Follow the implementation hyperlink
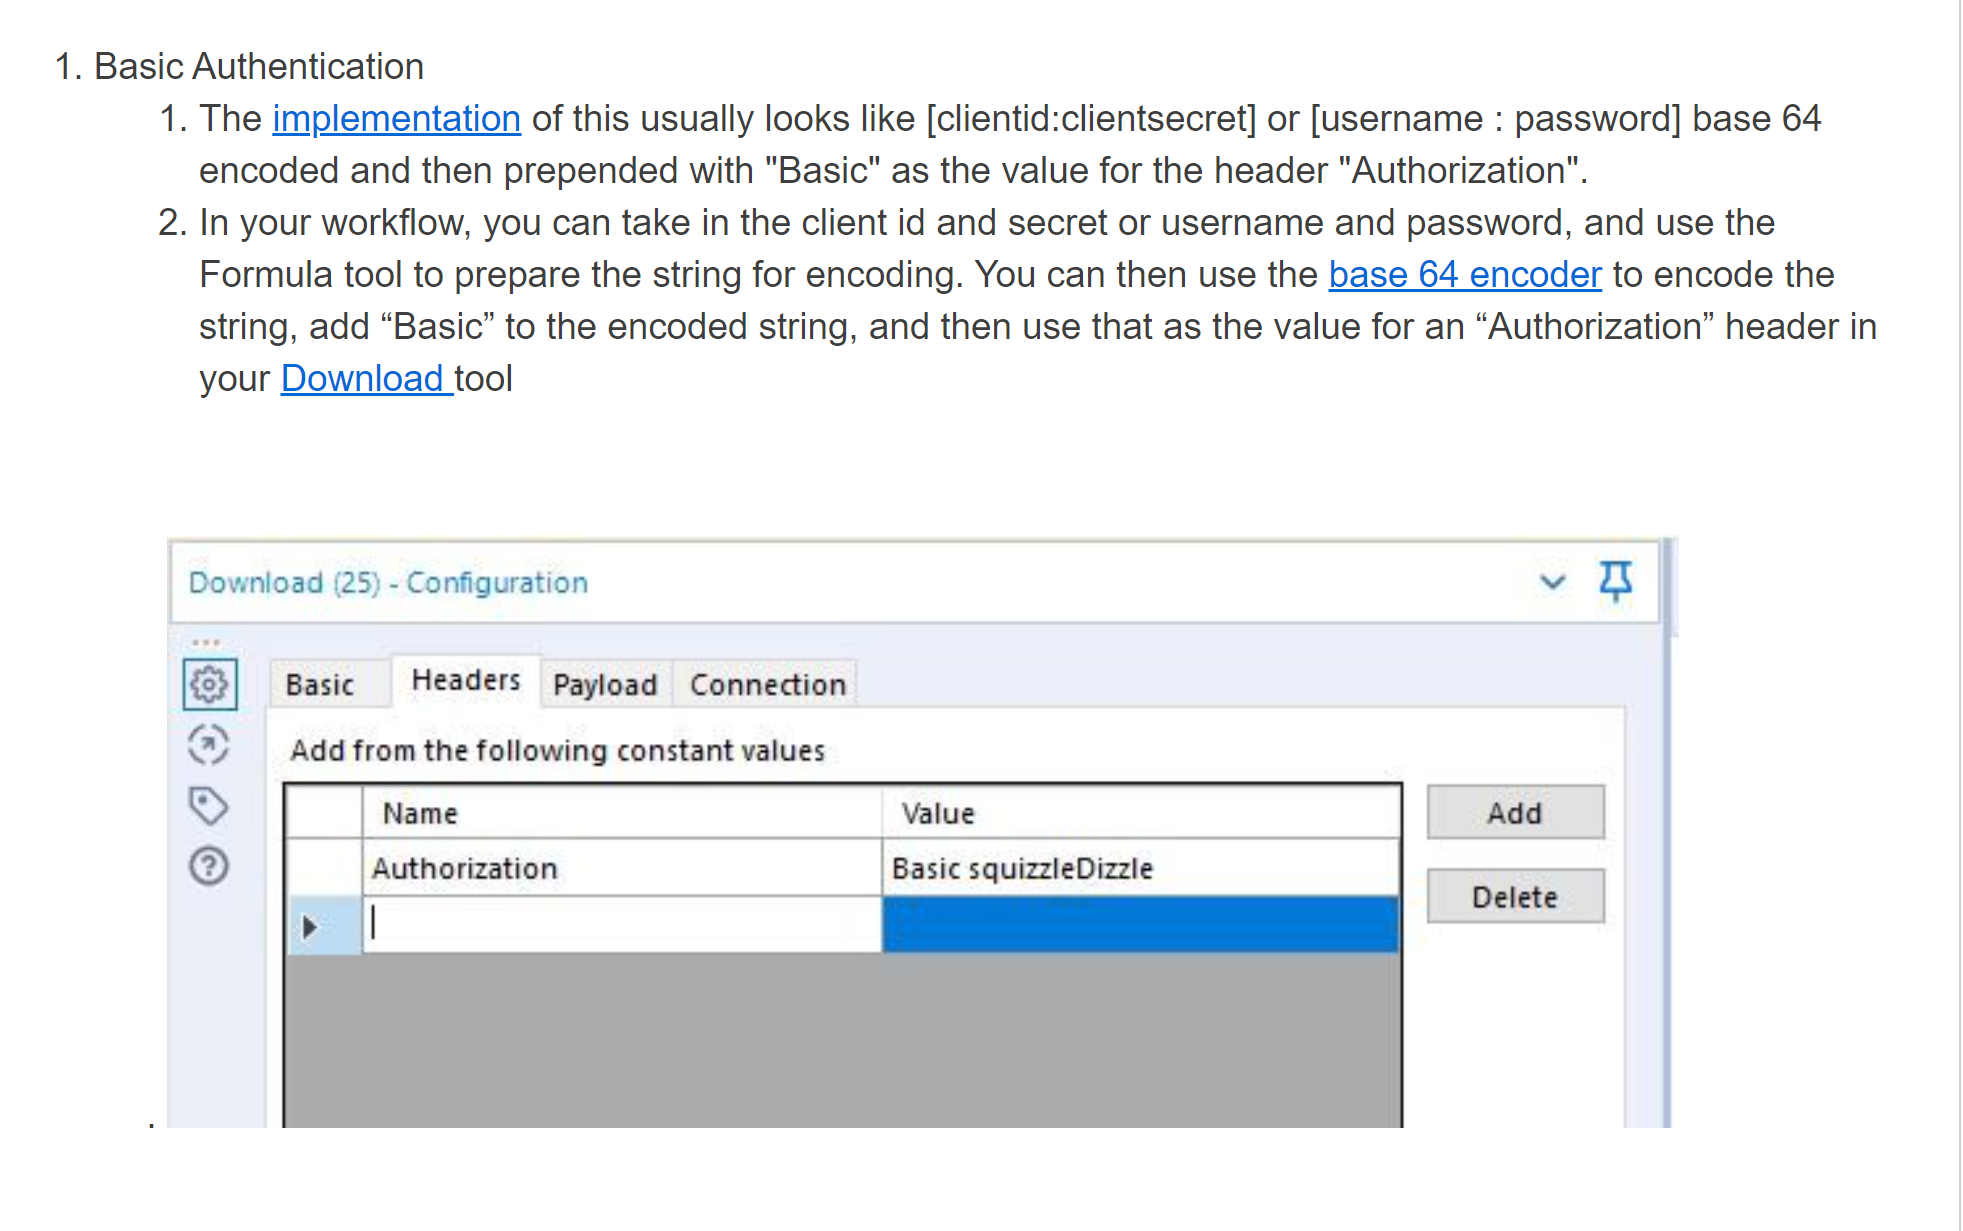The image size is (1963, 1231). 396,119
